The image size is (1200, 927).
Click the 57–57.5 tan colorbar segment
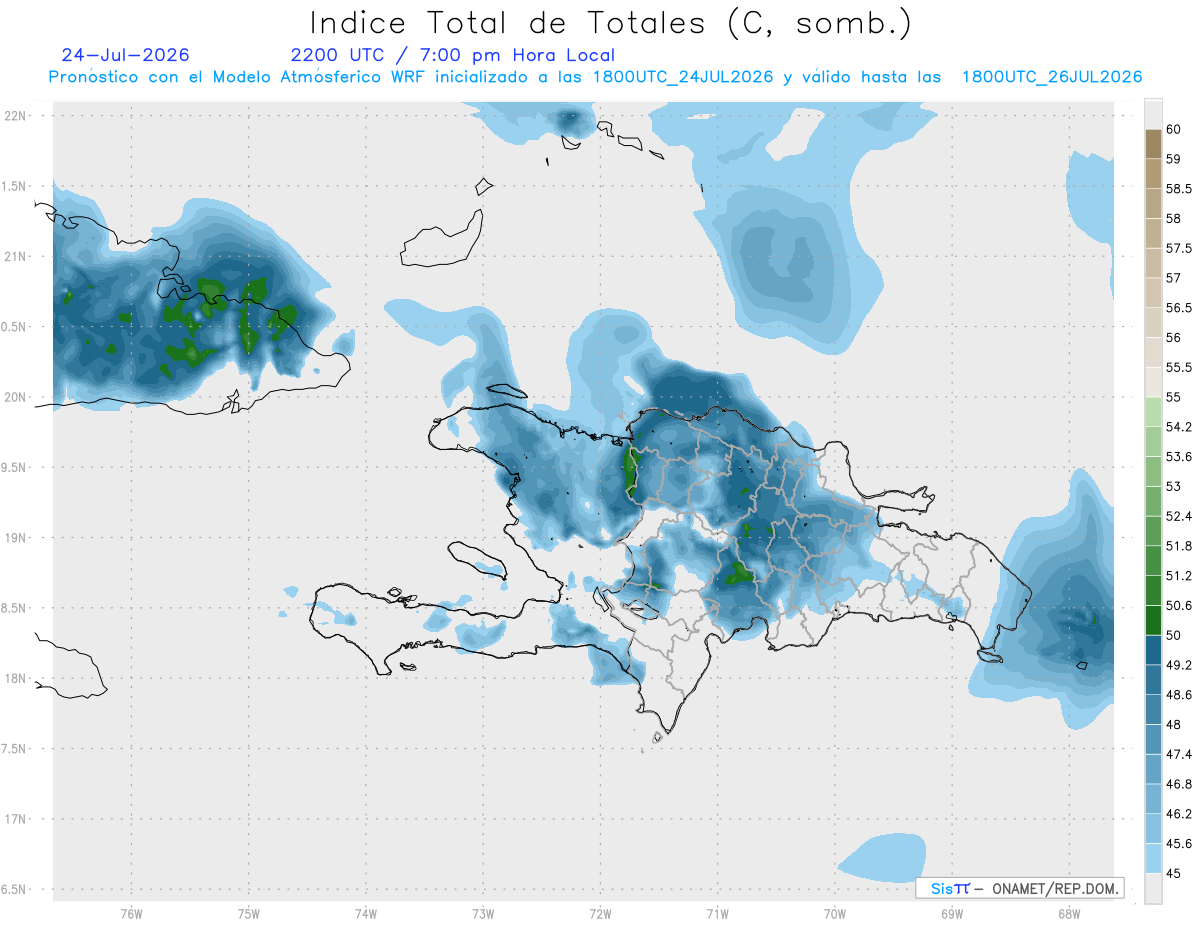click(x=1153, y=263)
